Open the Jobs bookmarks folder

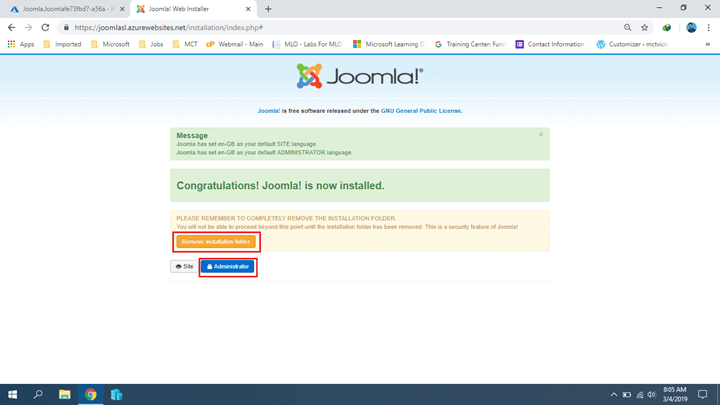(151, 44)
